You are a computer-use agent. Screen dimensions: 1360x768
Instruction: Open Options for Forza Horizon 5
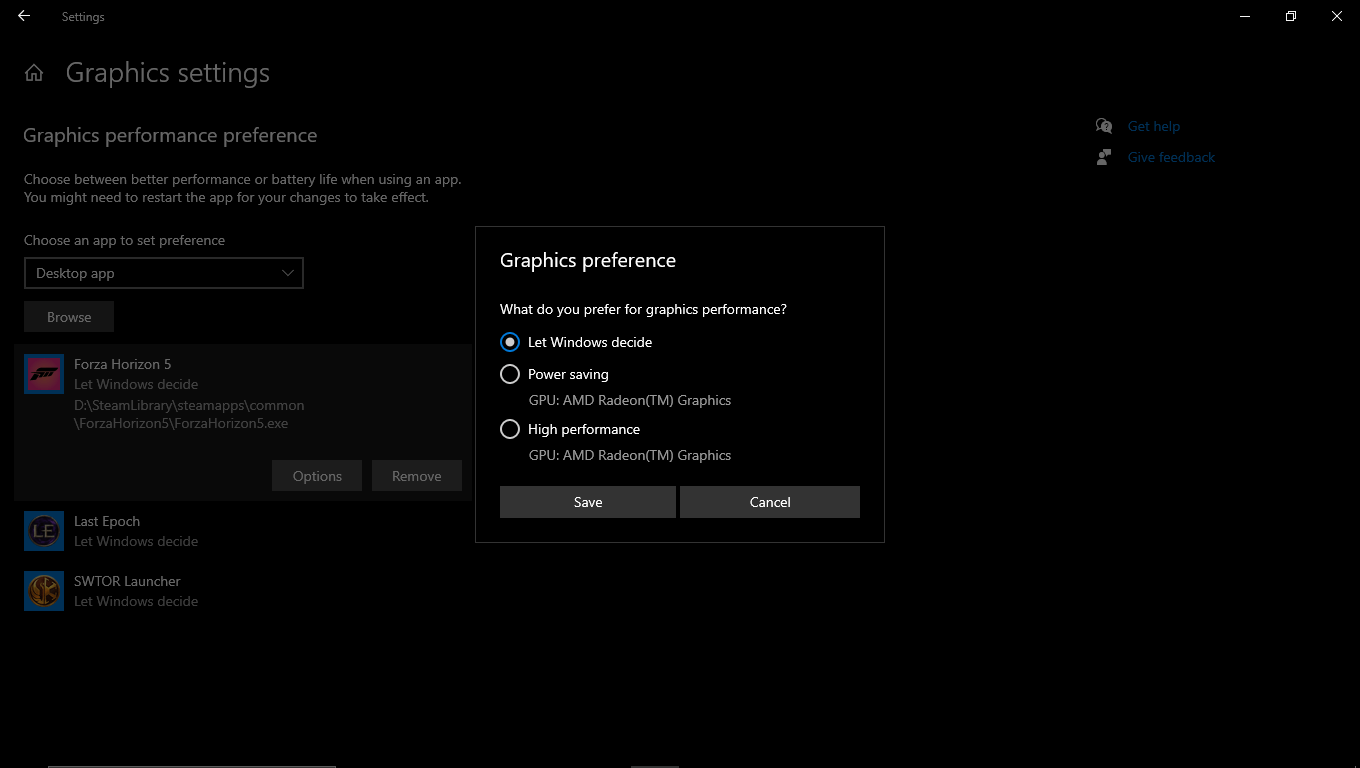(317, 476)
